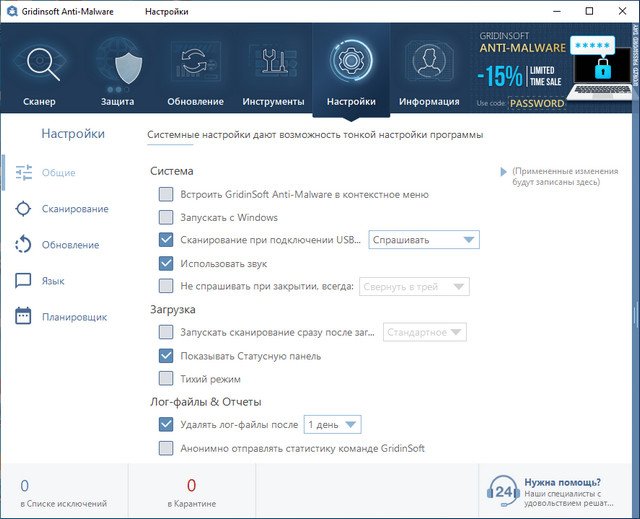Viewport: 640px width, 519px height.
Task: Click the Сканирование crosshair icon
Action: coord(23,208)
